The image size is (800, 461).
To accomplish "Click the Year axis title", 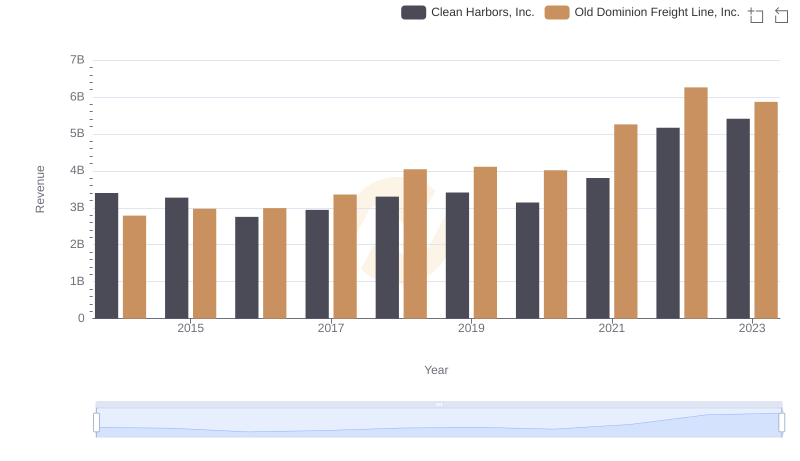I will pos(436,370).
